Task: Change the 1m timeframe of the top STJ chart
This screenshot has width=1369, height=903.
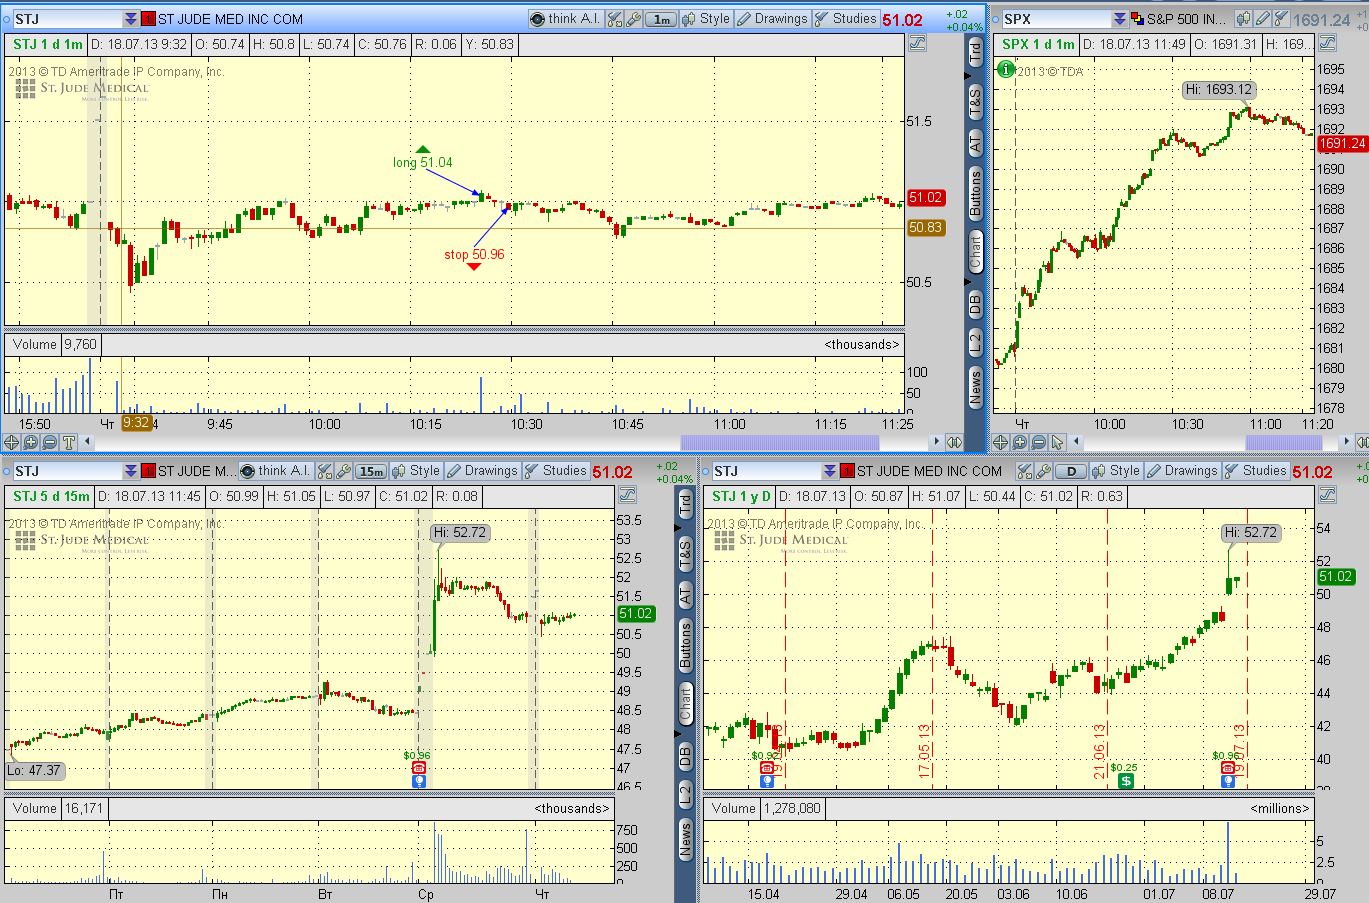Action: tap(661, 19)
